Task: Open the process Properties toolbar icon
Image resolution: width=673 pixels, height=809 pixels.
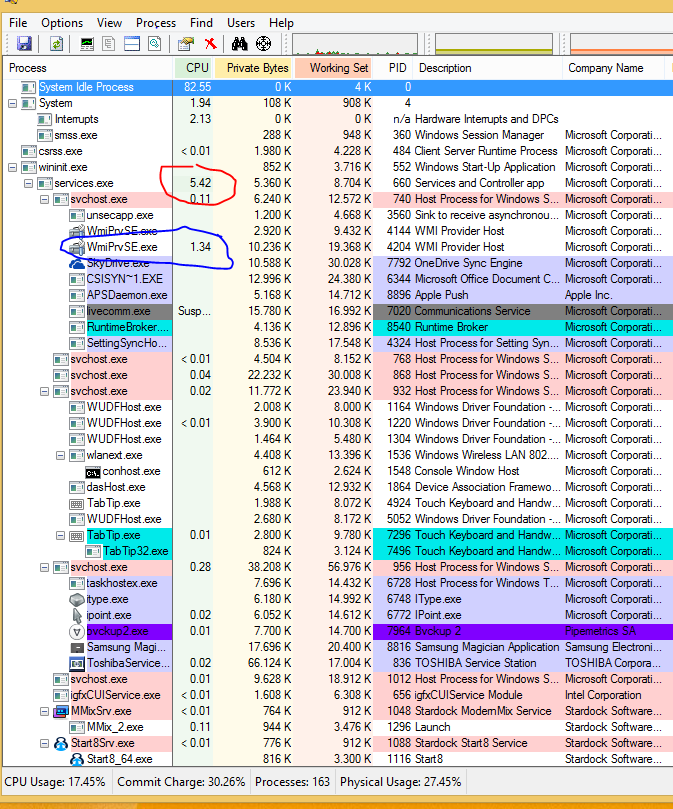Action: [185, 44]
